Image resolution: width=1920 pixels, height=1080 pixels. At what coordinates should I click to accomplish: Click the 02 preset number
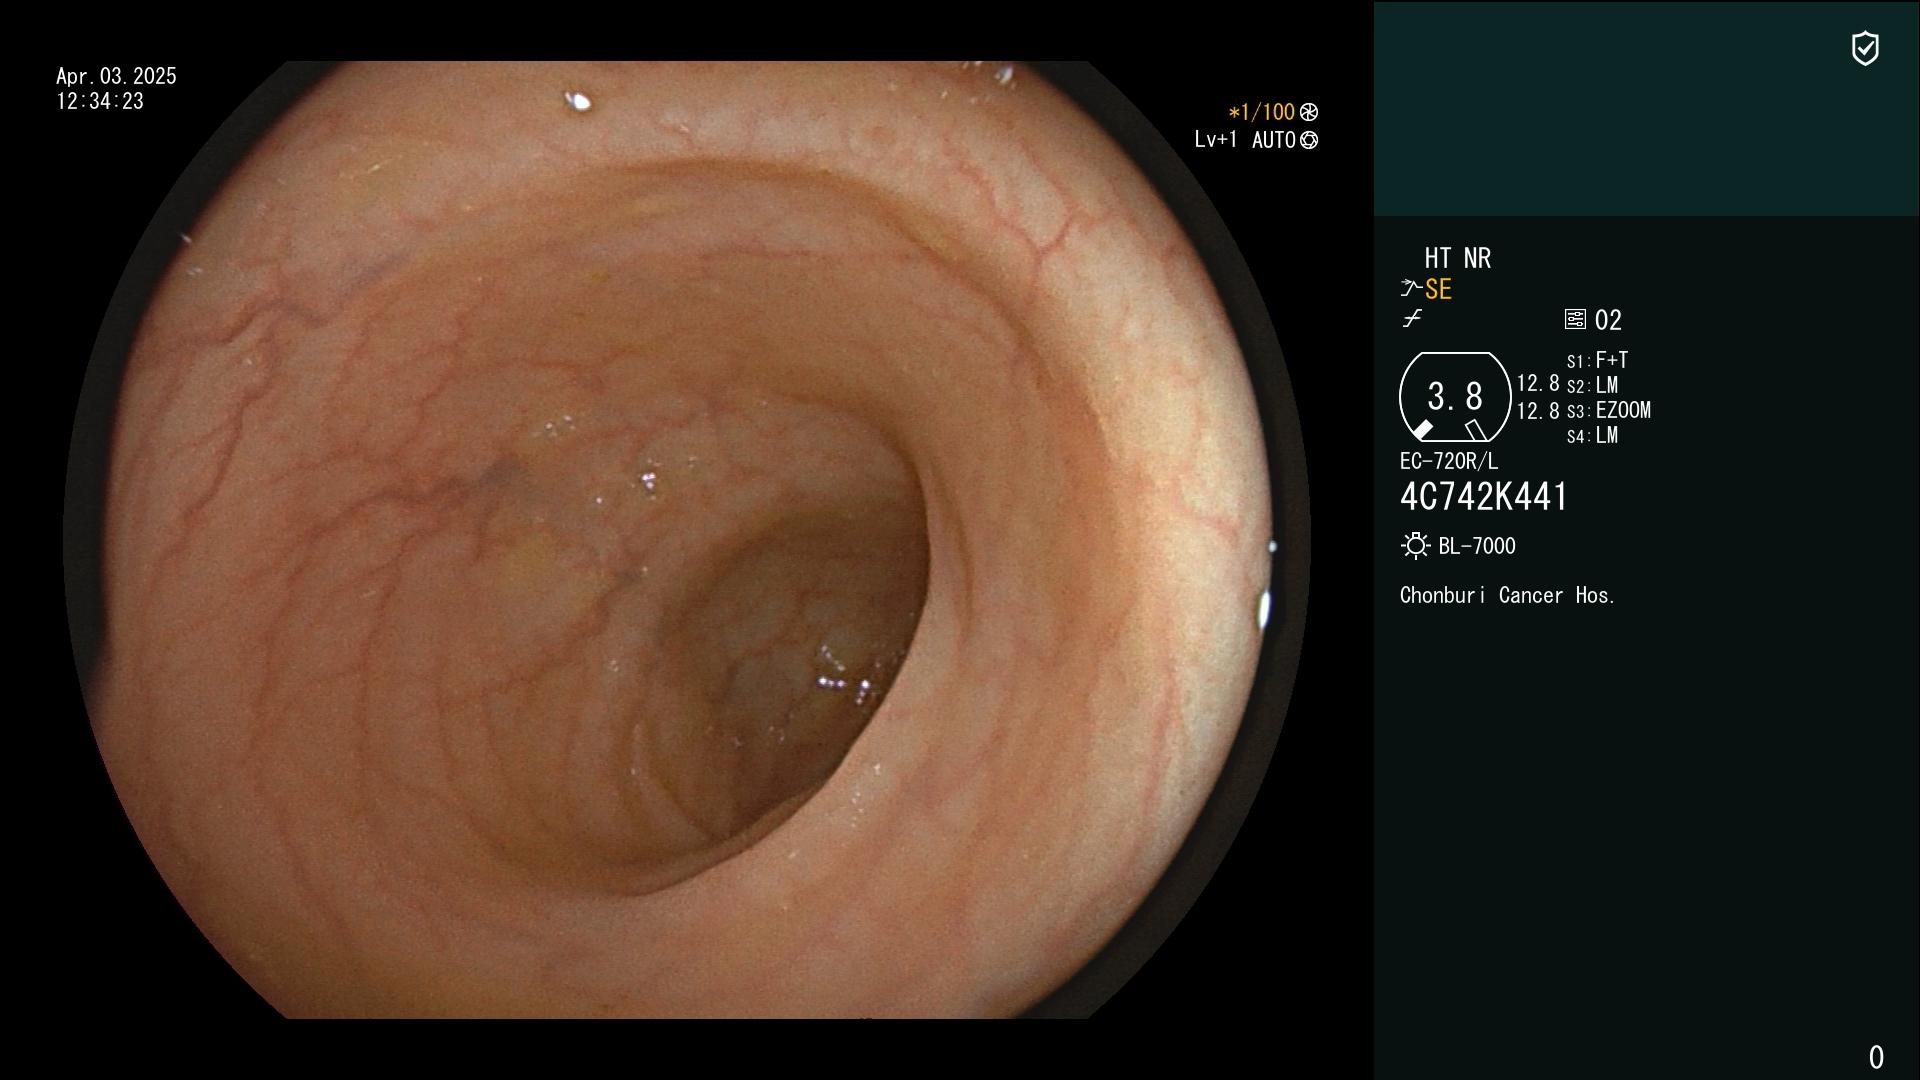(x=1608, y=320)
